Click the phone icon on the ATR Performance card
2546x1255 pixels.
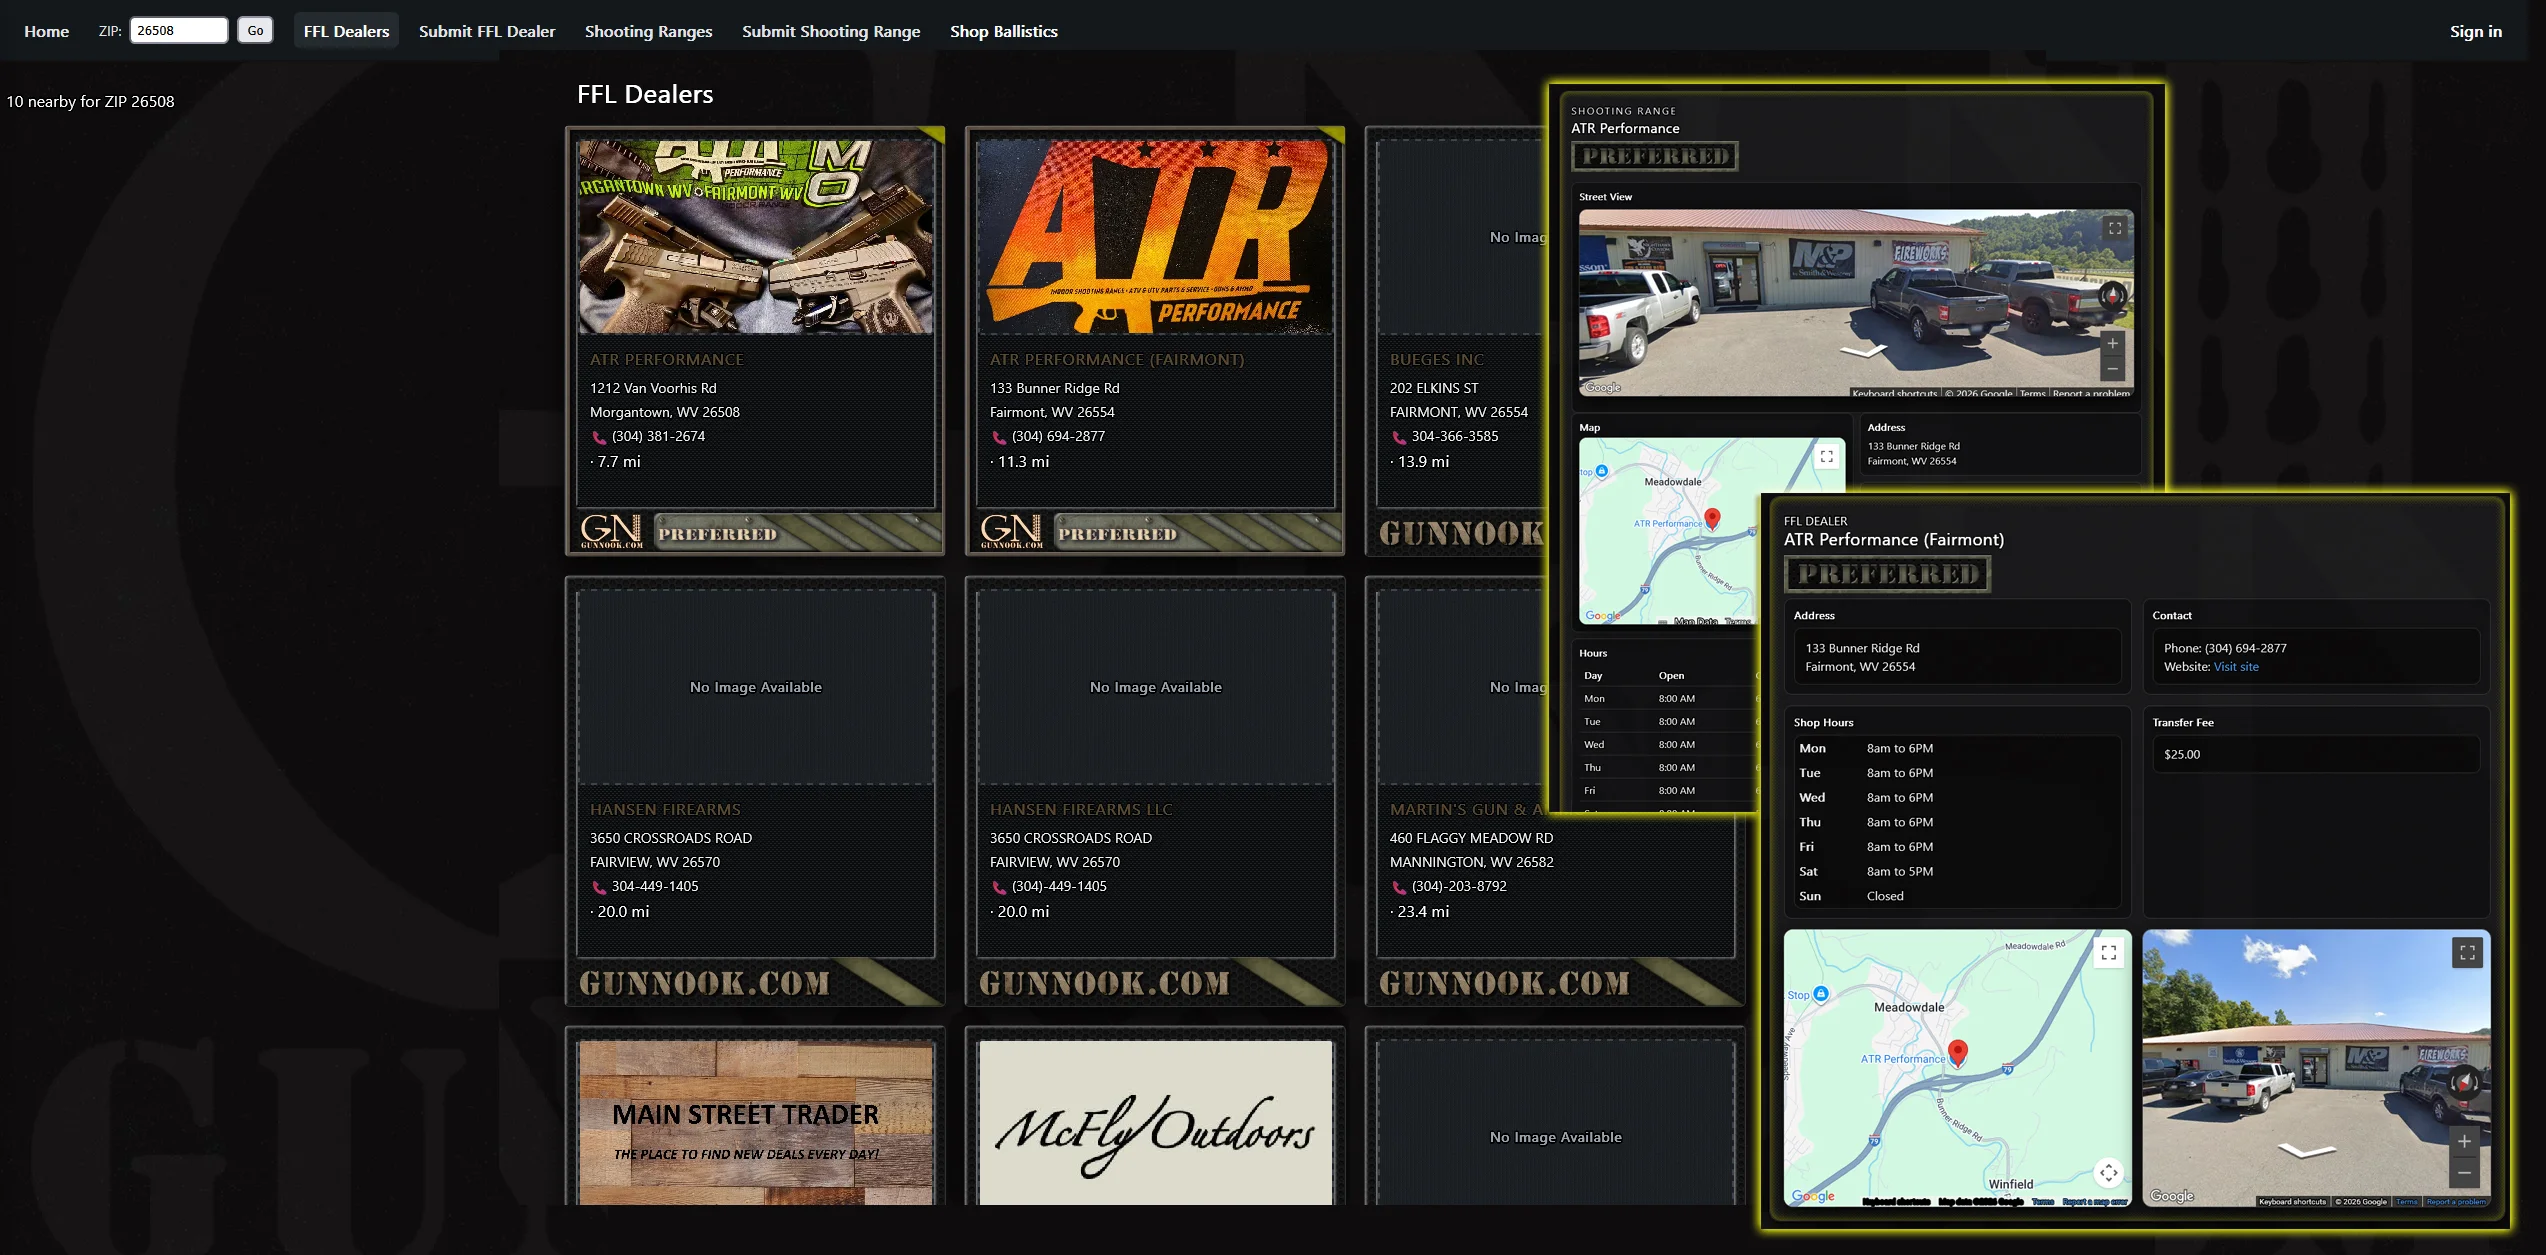coord(599,437)
